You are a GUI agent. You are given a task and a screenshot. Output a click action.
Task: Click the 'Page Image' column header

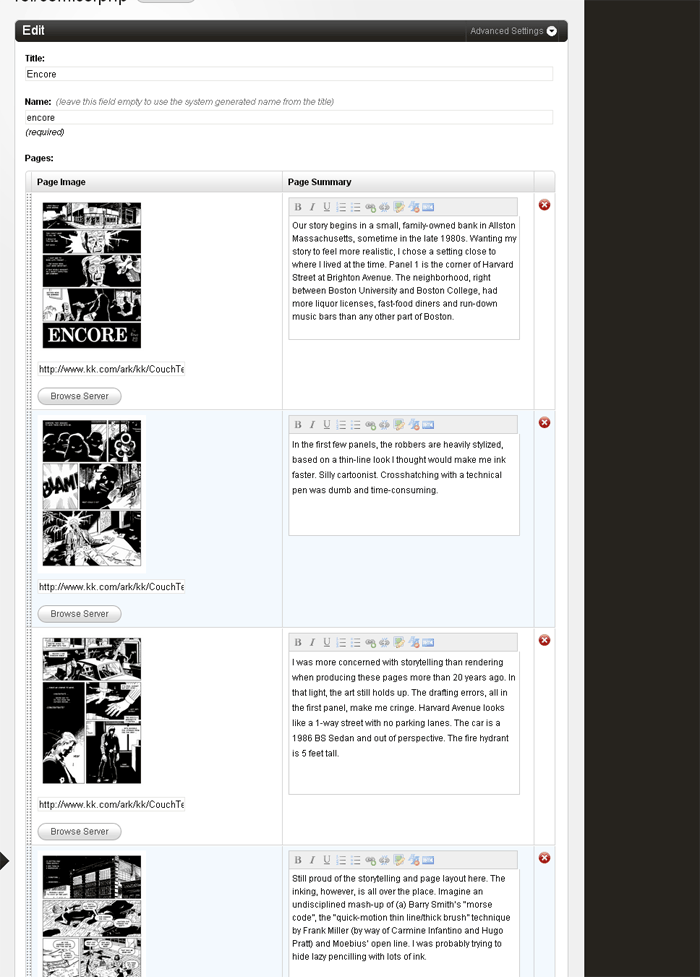[61, 182]
